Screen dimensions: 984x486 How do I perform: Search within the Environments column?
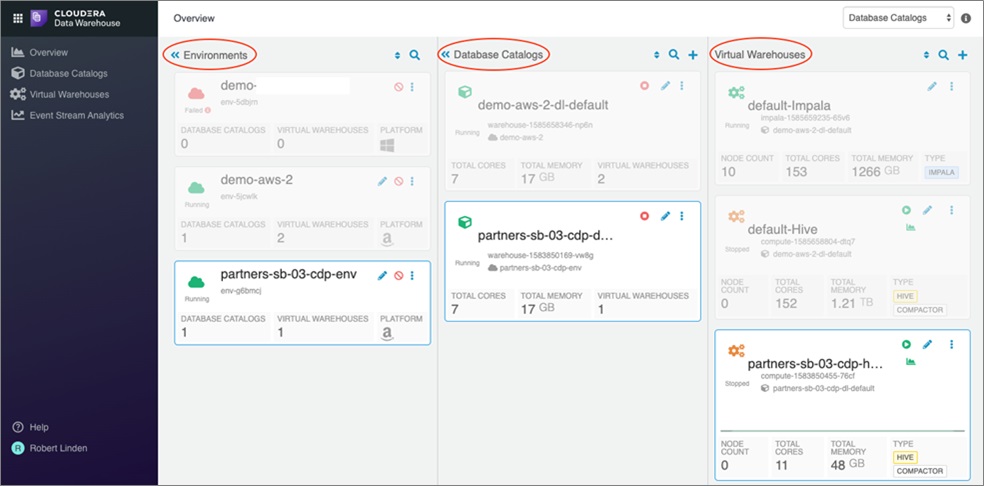click(x=415, y=55)
